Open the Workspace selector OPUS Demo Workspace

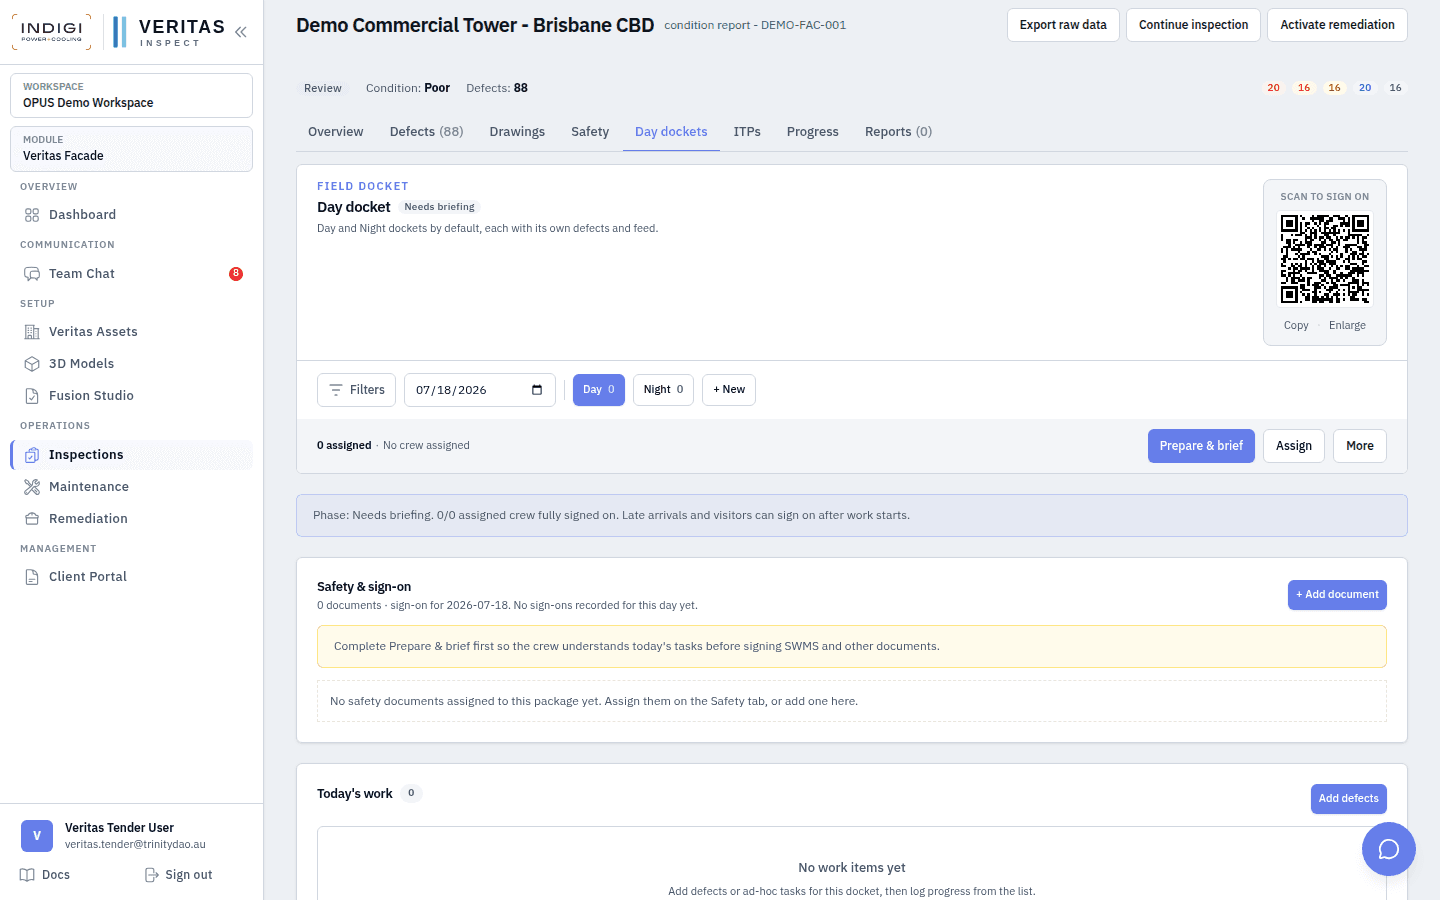[x=131, y=95]
